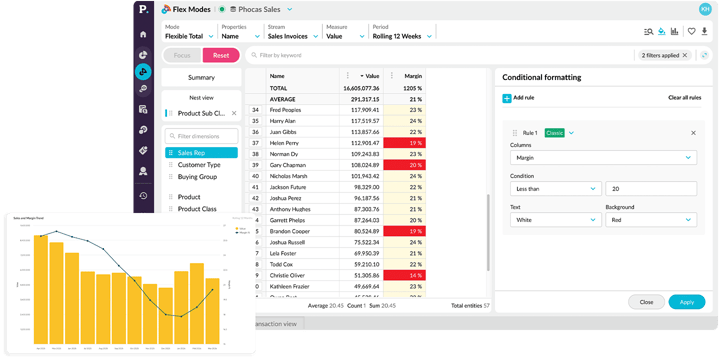The height and width of the screenshot is (360, 720).
Task: Select the Customer Type dimension
Action: [x=199, y=165]
